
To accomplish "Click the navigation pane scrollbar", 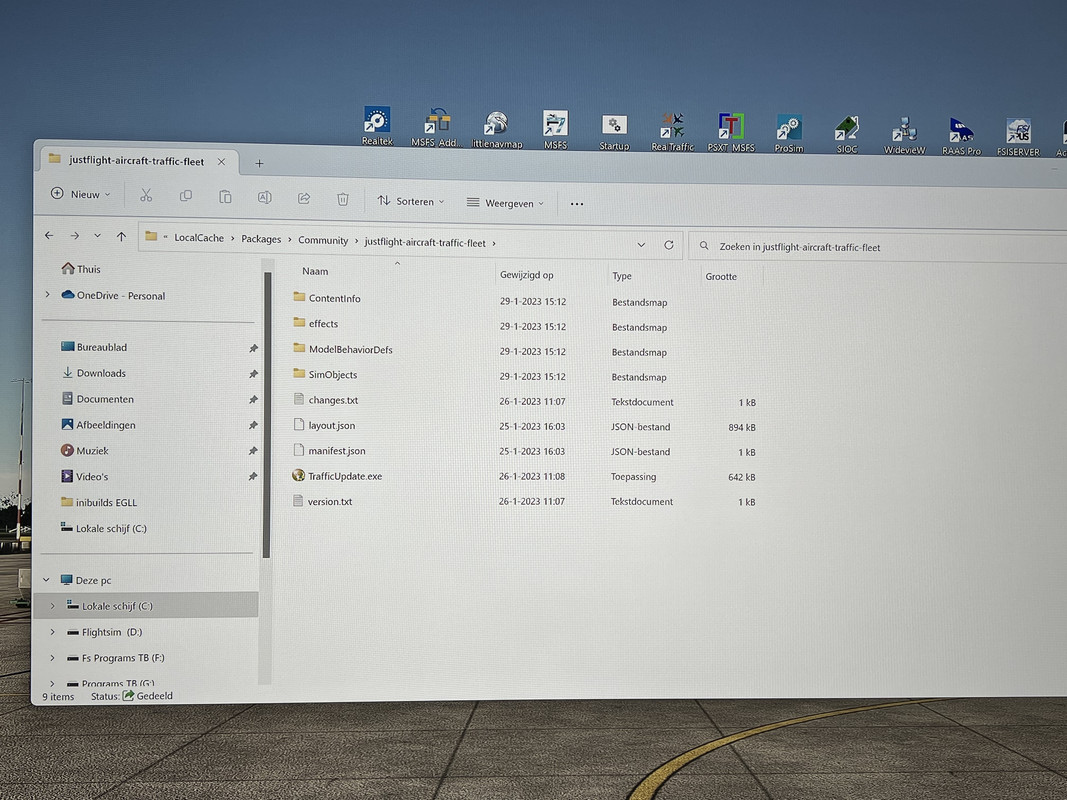I will pyautogui.click(x=267, y=415).
